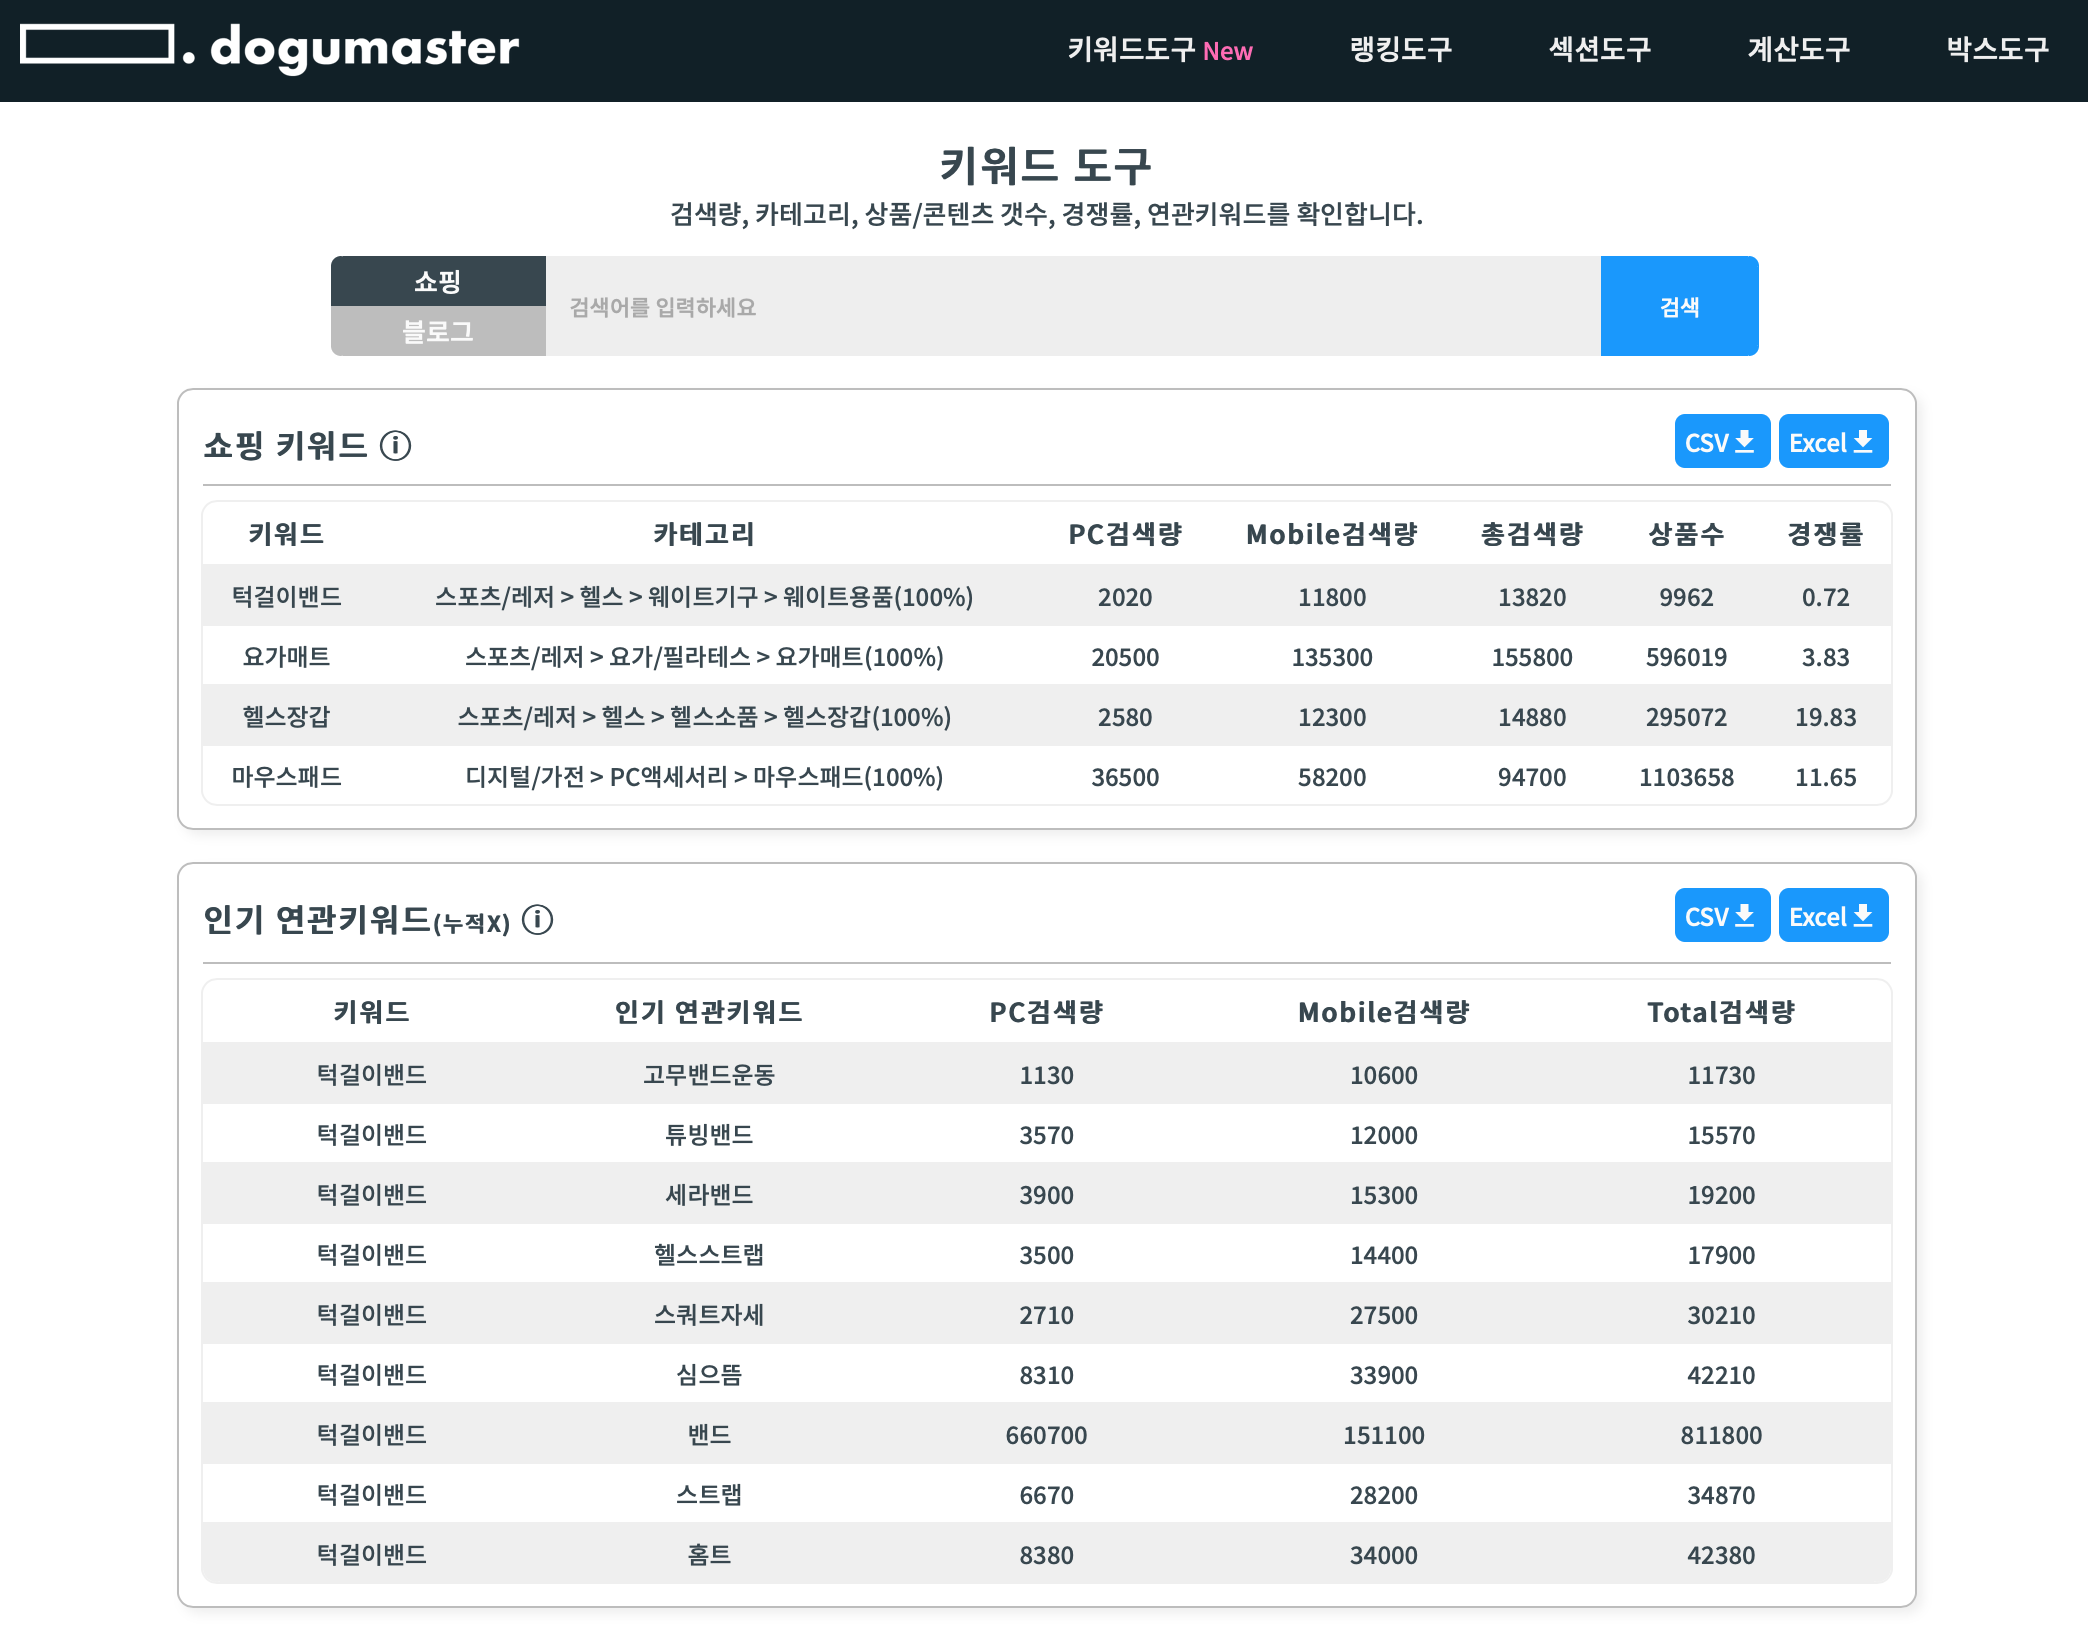Select the 마우스패드 keyword in the table
2088x1630 pixels.
286,777
